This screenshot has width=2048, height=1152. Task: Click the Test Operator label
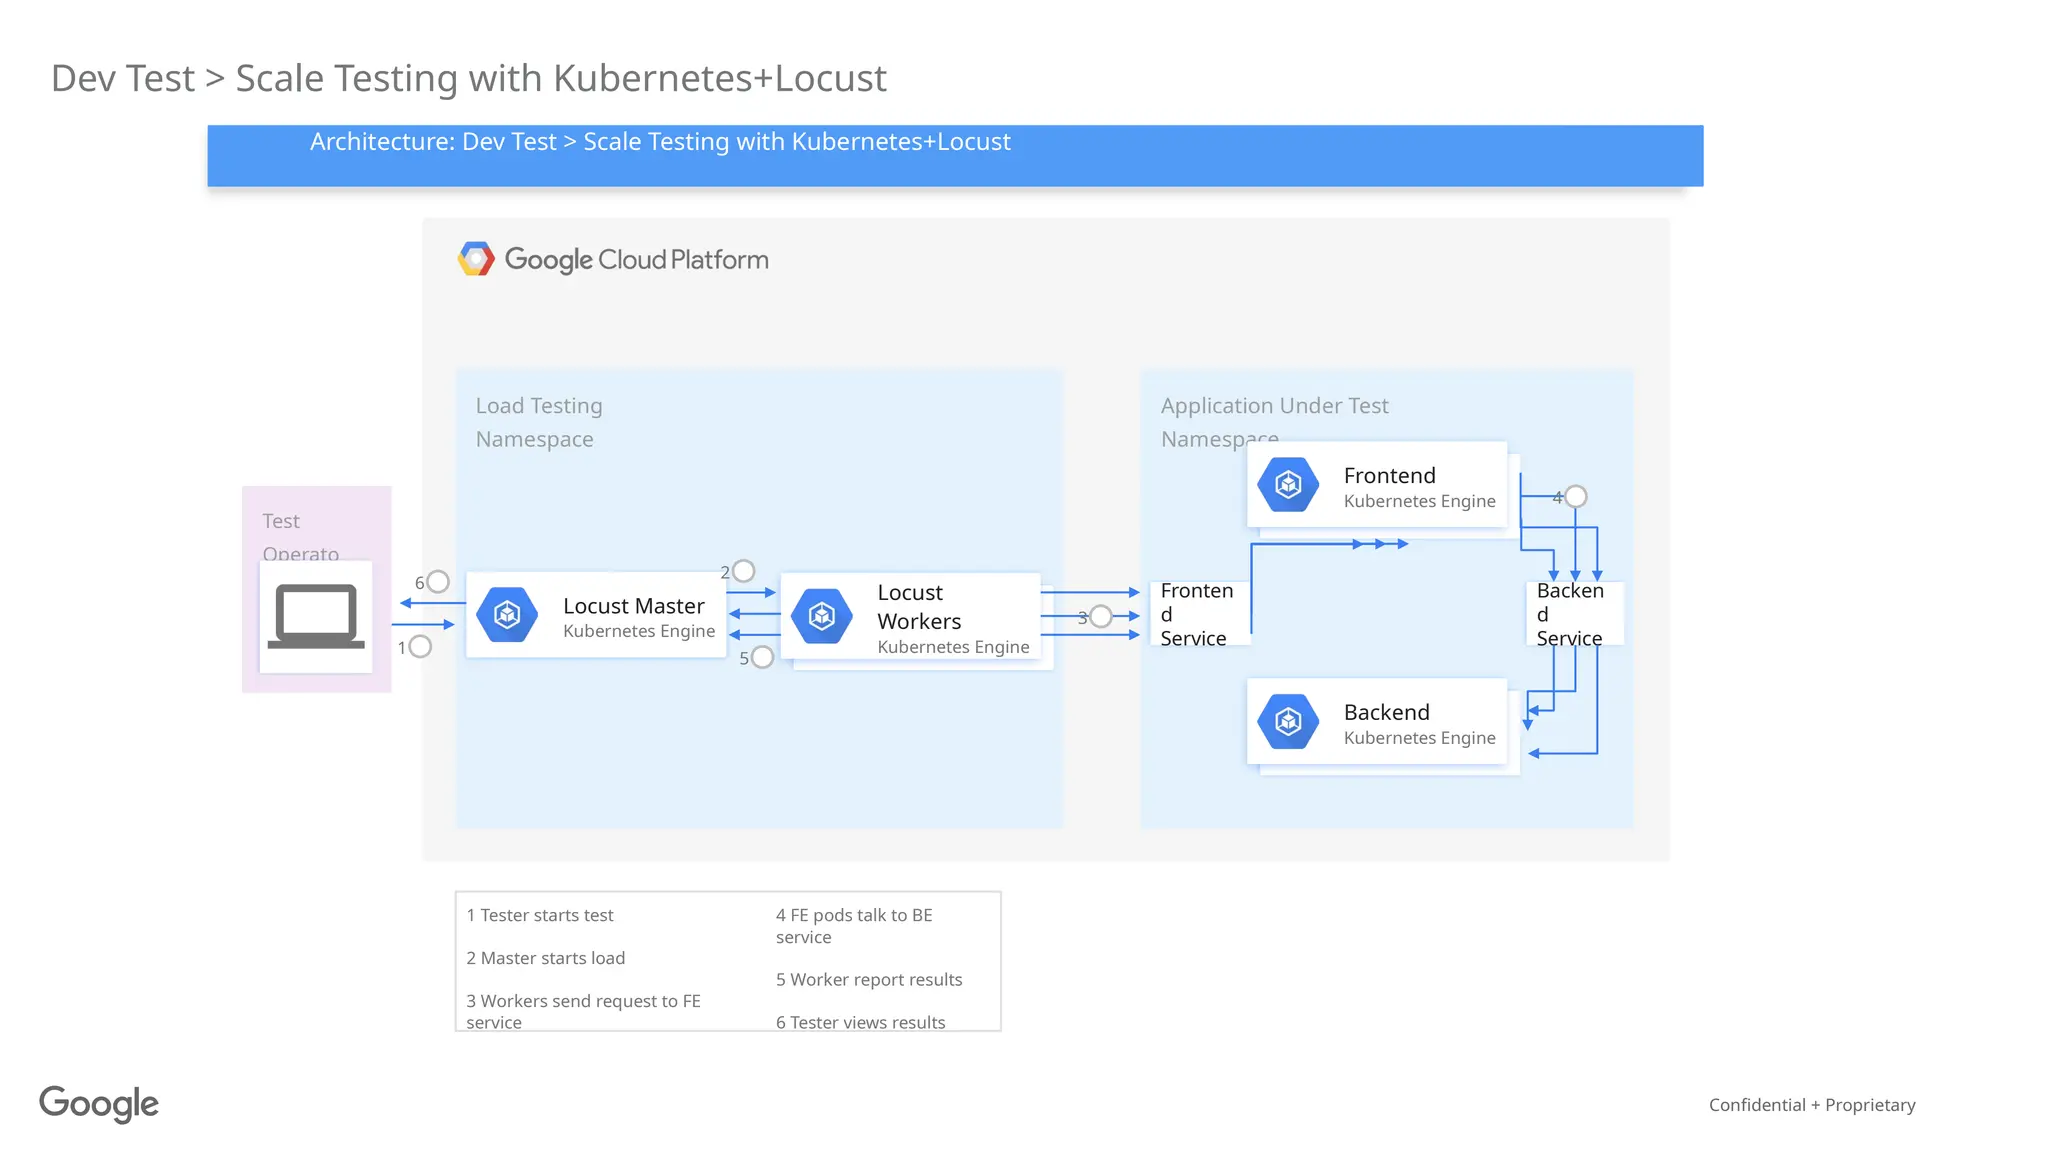click(x=300, y=536)
